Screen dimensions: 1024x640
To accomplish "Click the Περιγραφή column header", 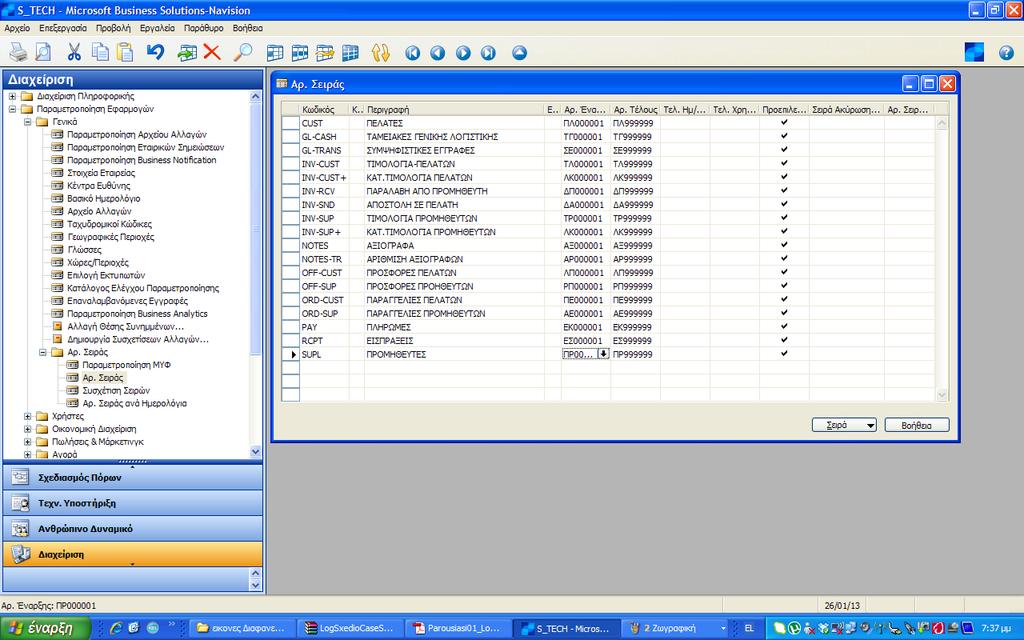I will point(455,109).
